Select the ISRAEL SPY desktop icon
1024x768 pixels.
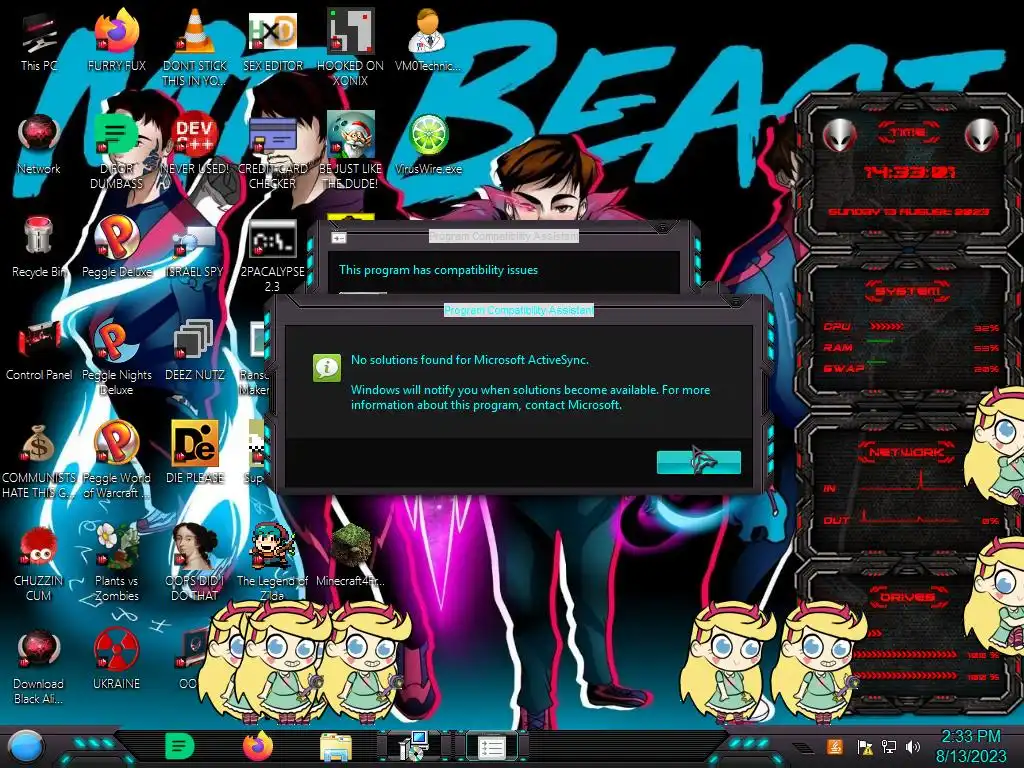(194, 247)
